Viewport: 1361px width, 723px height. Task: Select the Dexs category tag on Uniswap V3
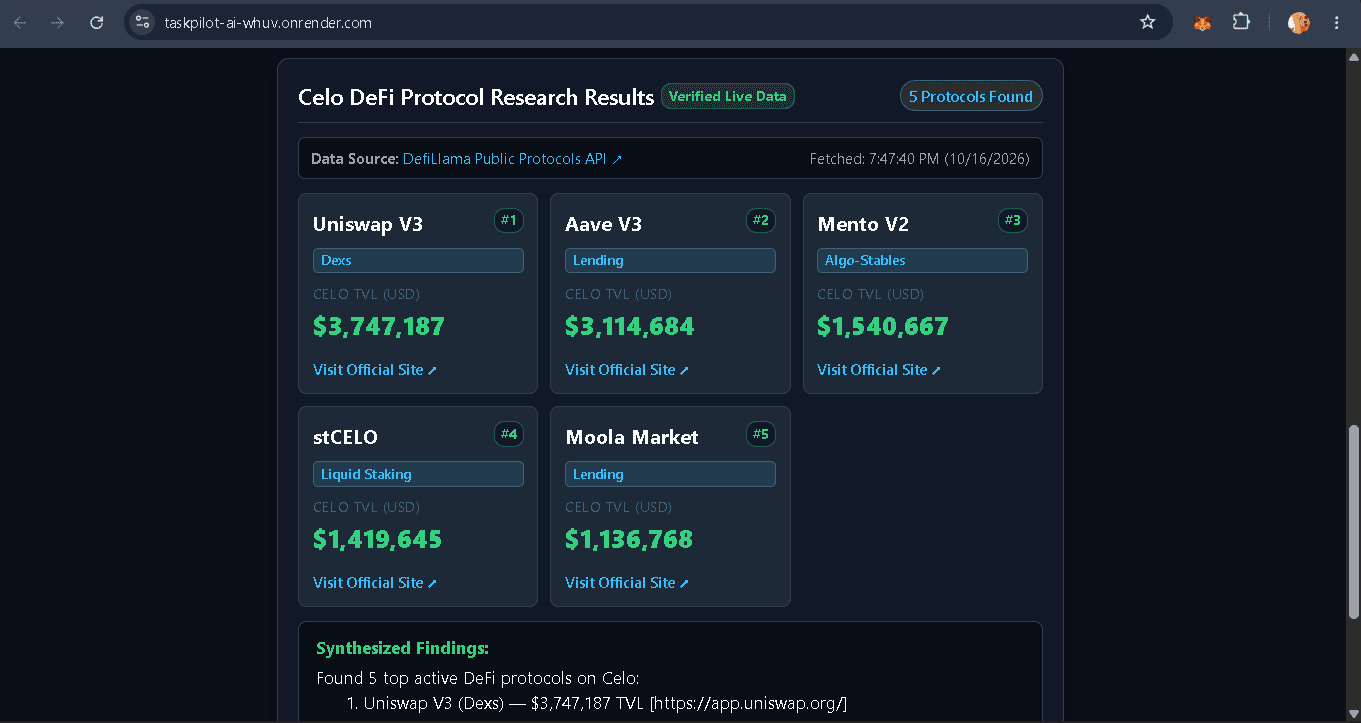[x=418, y=260]
